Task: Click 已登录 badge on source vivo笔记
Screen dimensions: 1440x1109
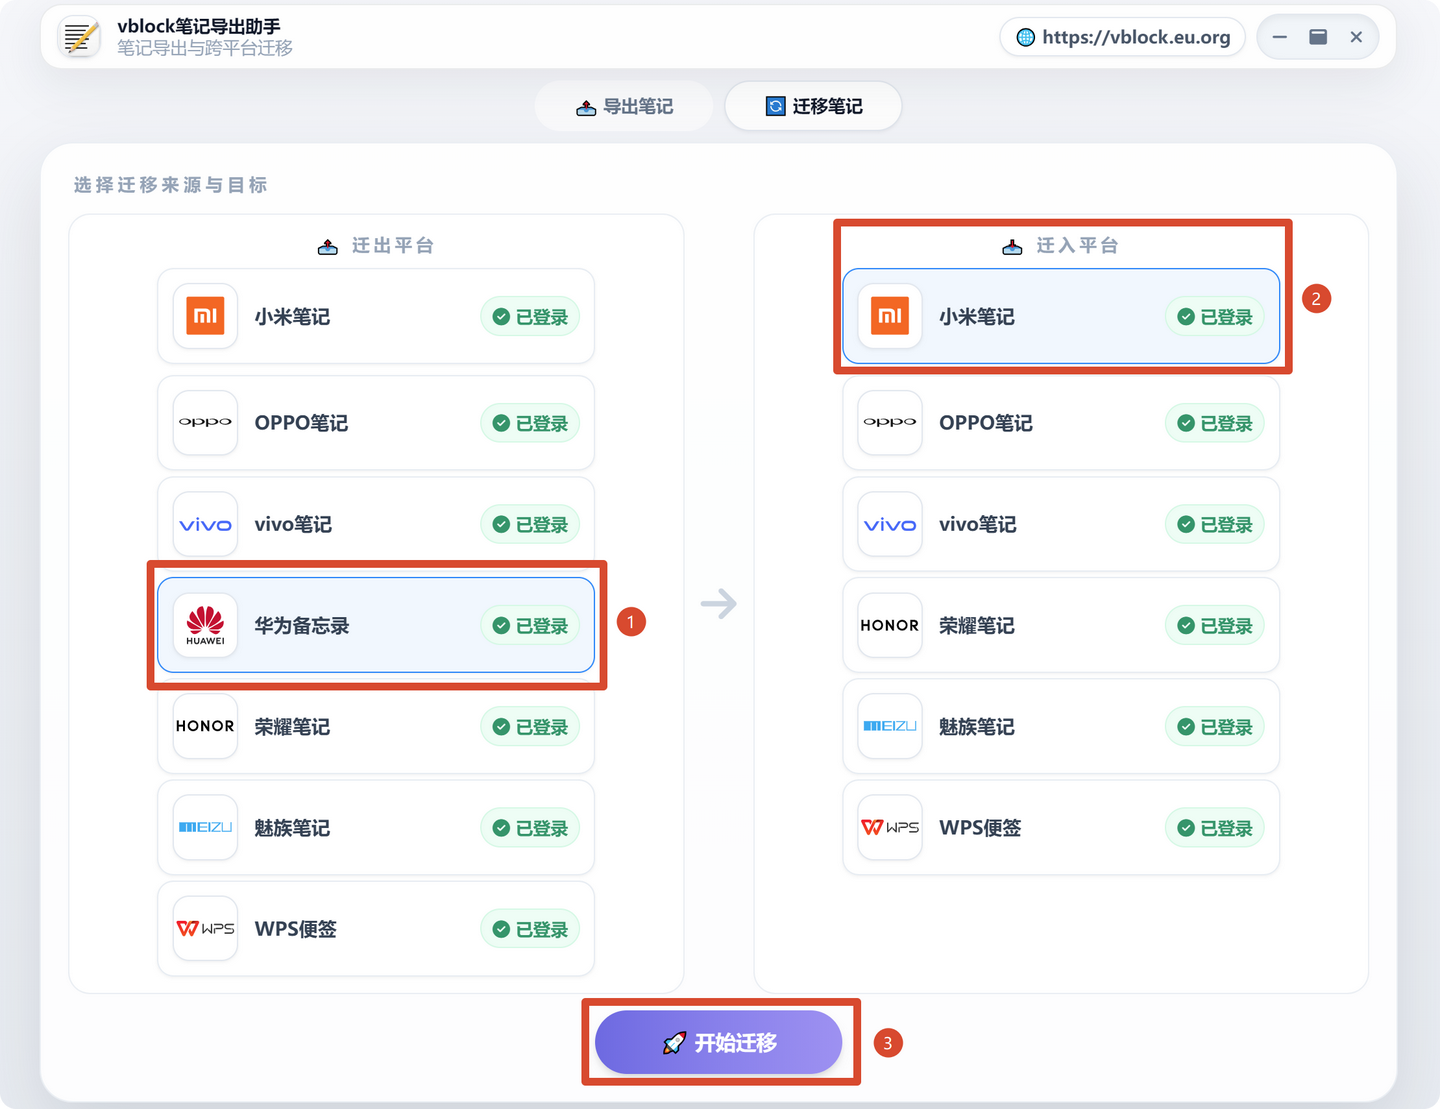Action: (530, 525)
